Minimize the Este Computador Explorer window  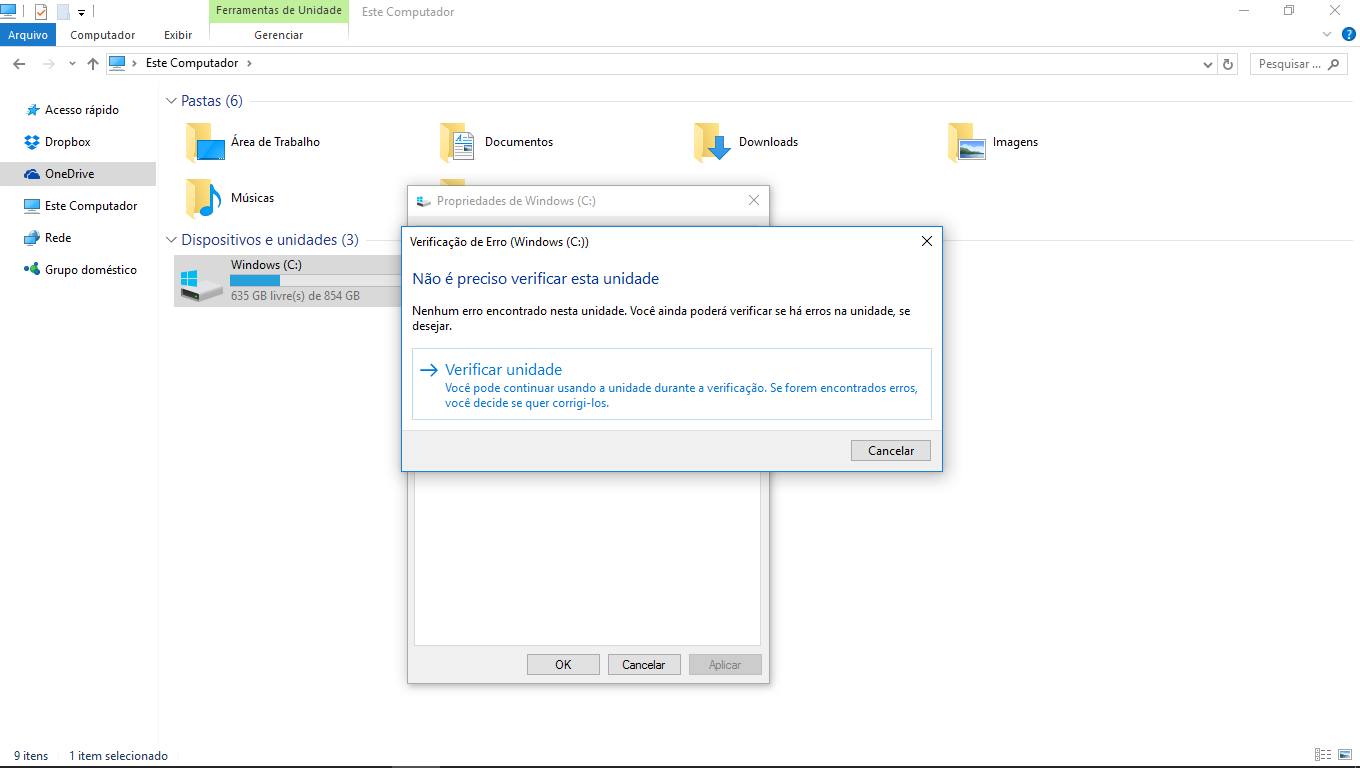coord(1243,11)
